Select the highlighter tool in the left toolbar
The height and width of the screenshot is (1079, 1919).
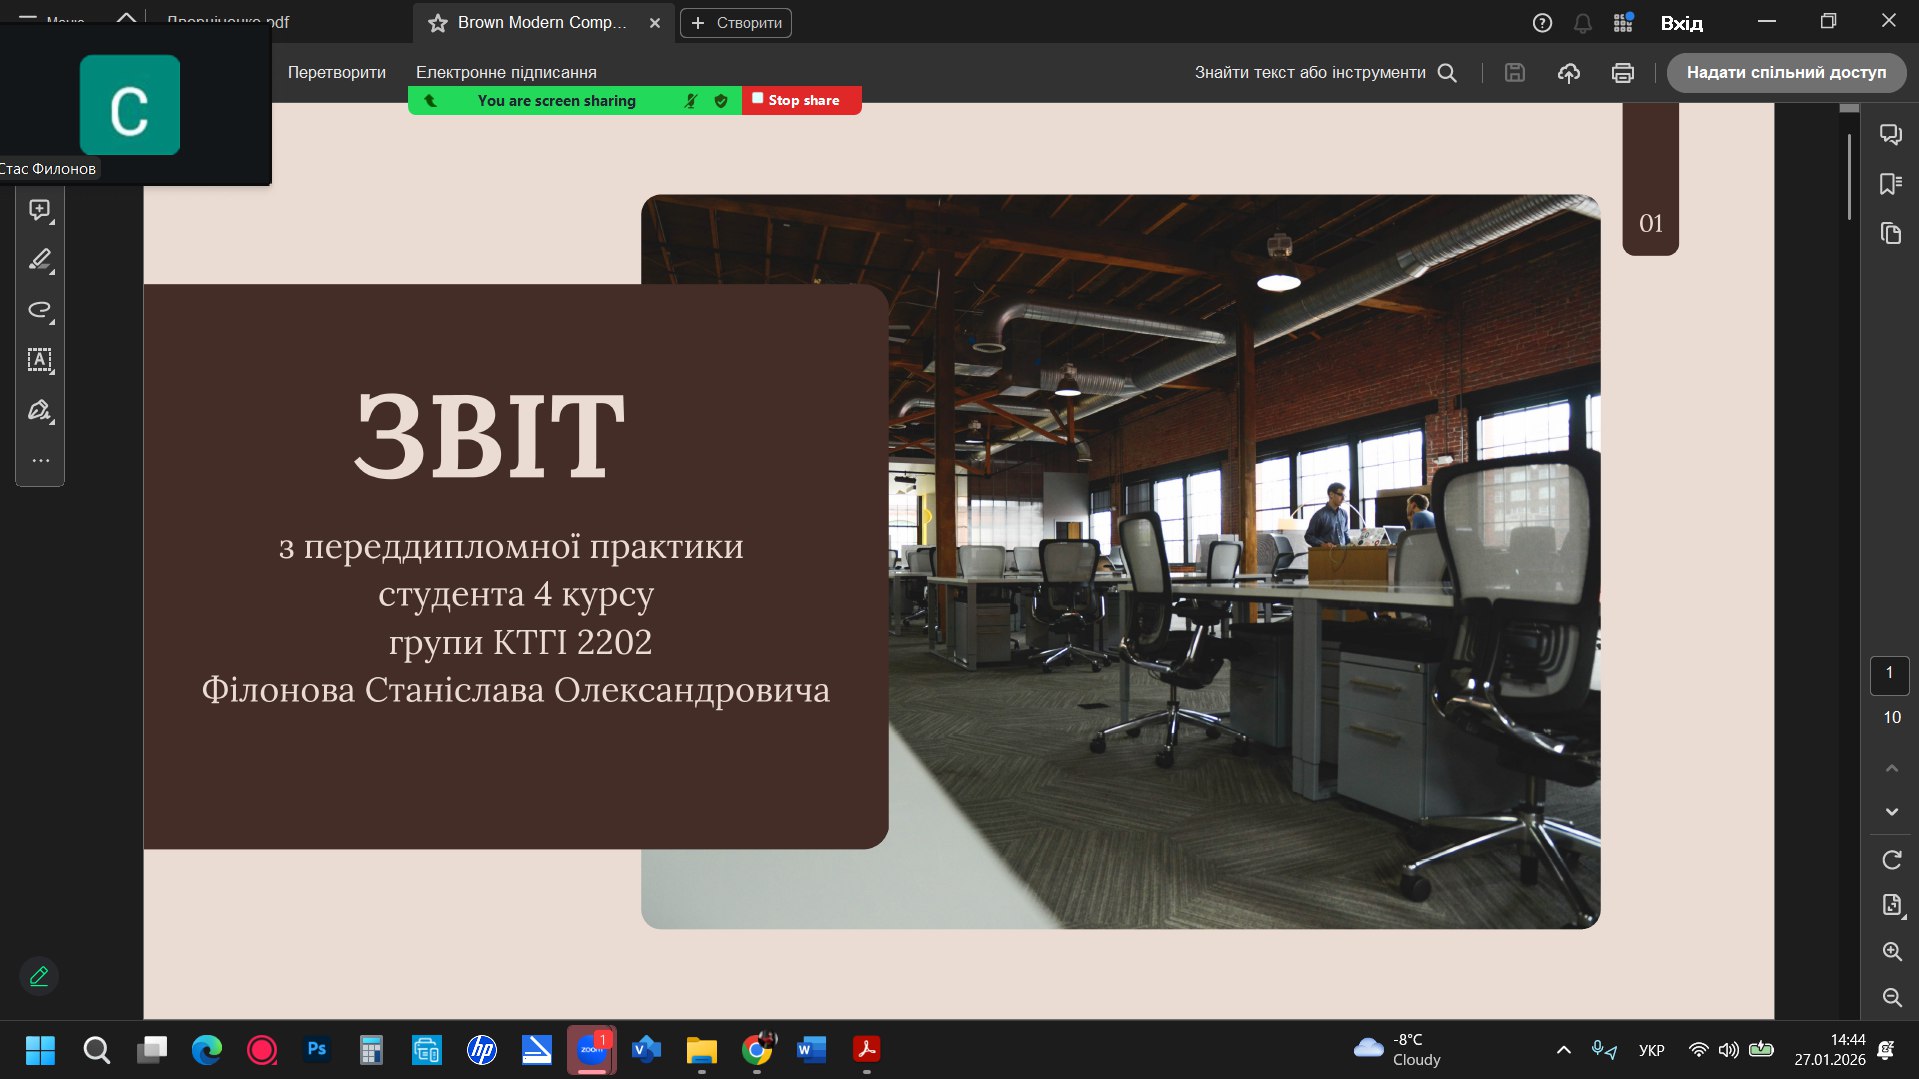tap(40, 260)
